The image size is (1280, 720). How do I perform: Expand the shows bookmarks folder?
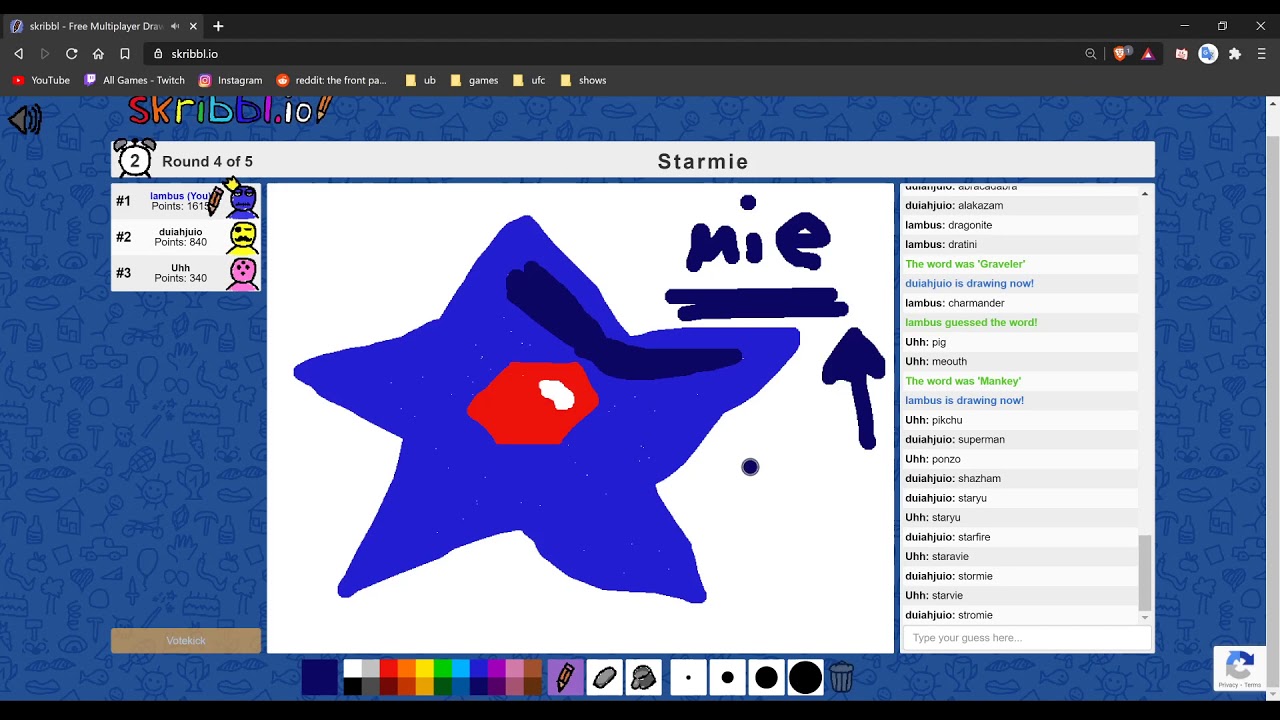[x=584, y=80]
